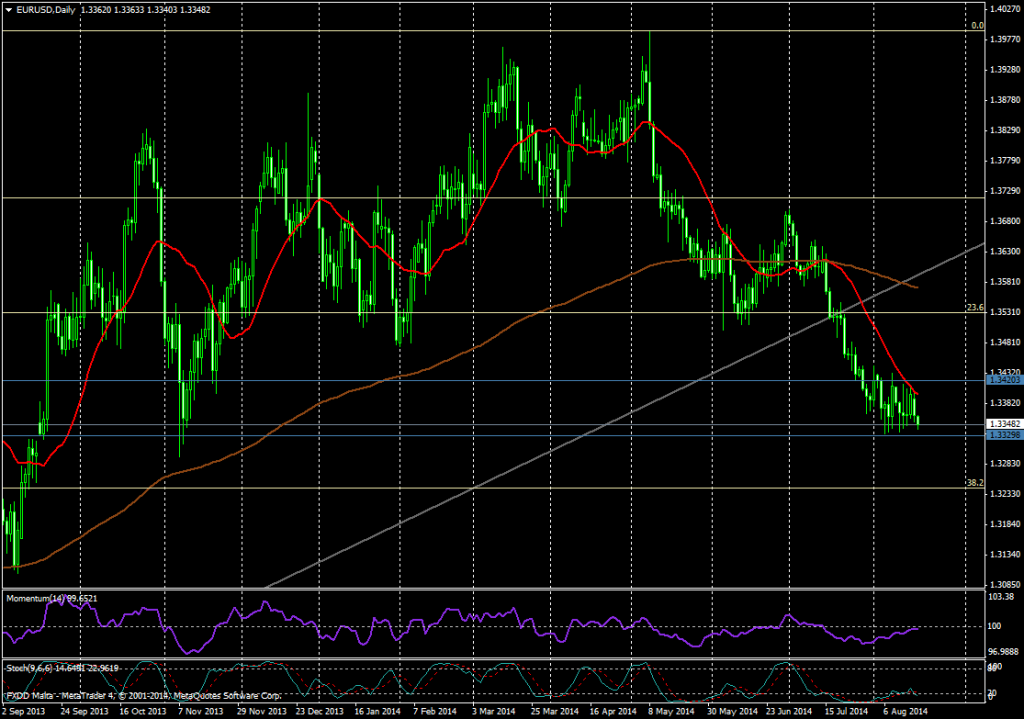Screen dimensions: 1024x719
Task: Click the Fibonacci 0.0 level label
Action: click(x=977, y=25)
